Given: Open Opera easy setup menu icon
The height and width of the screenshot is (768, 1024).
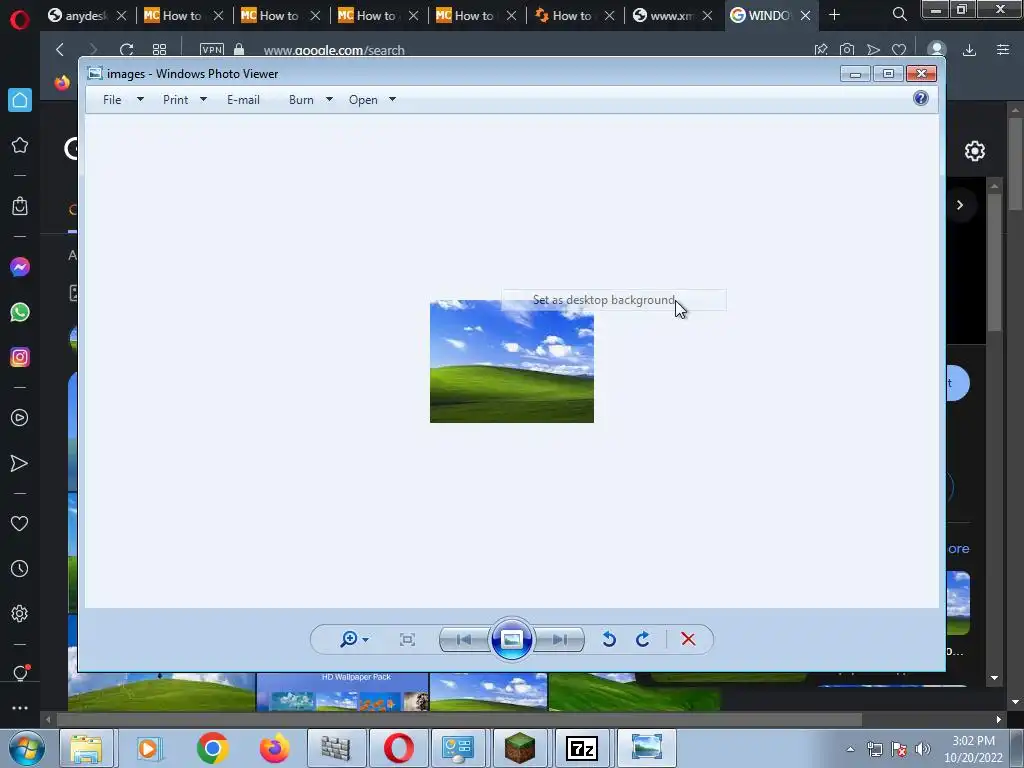Looking at the screenshot, I should click(1003, 50).
